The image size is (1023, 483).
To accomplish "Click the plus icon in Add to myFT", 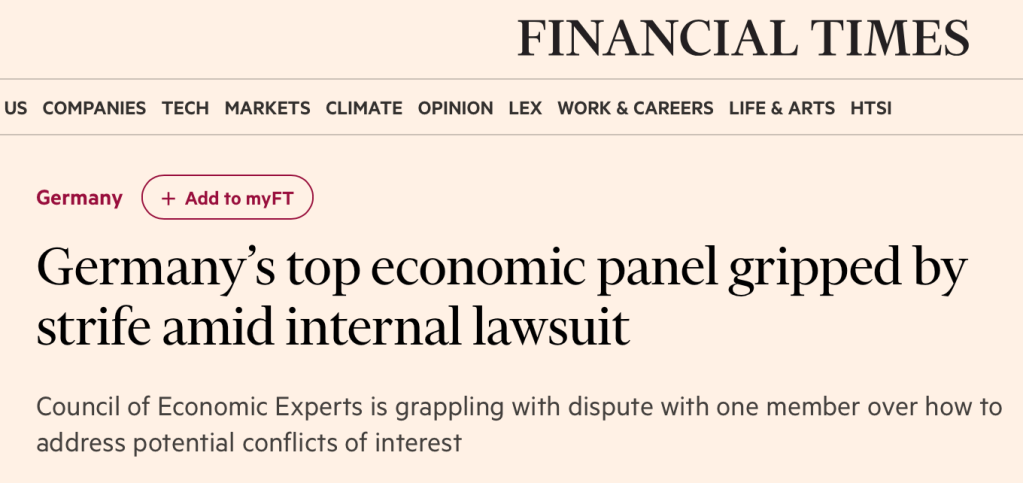I will click(x=168, y=198).
